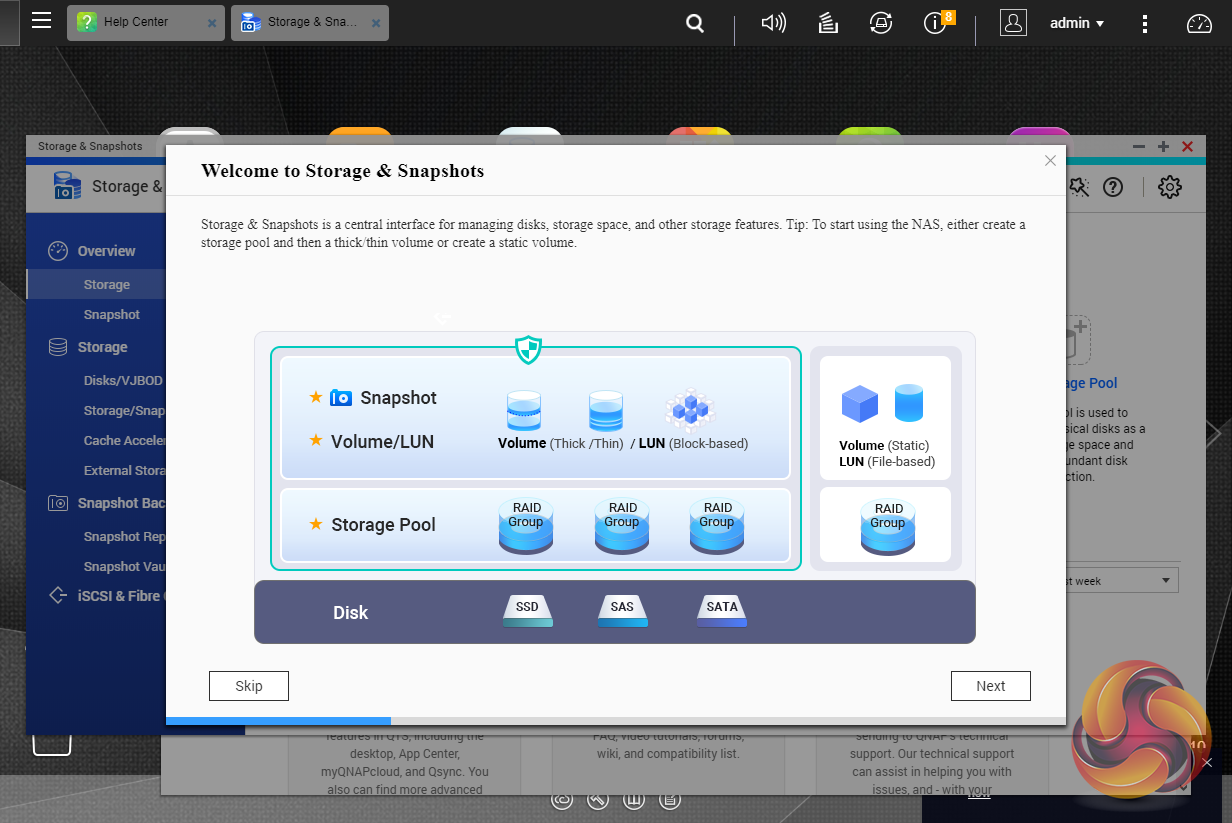Select Overview in the sidebar
This screenshot has height=823, width=1232.
[106, 251]
